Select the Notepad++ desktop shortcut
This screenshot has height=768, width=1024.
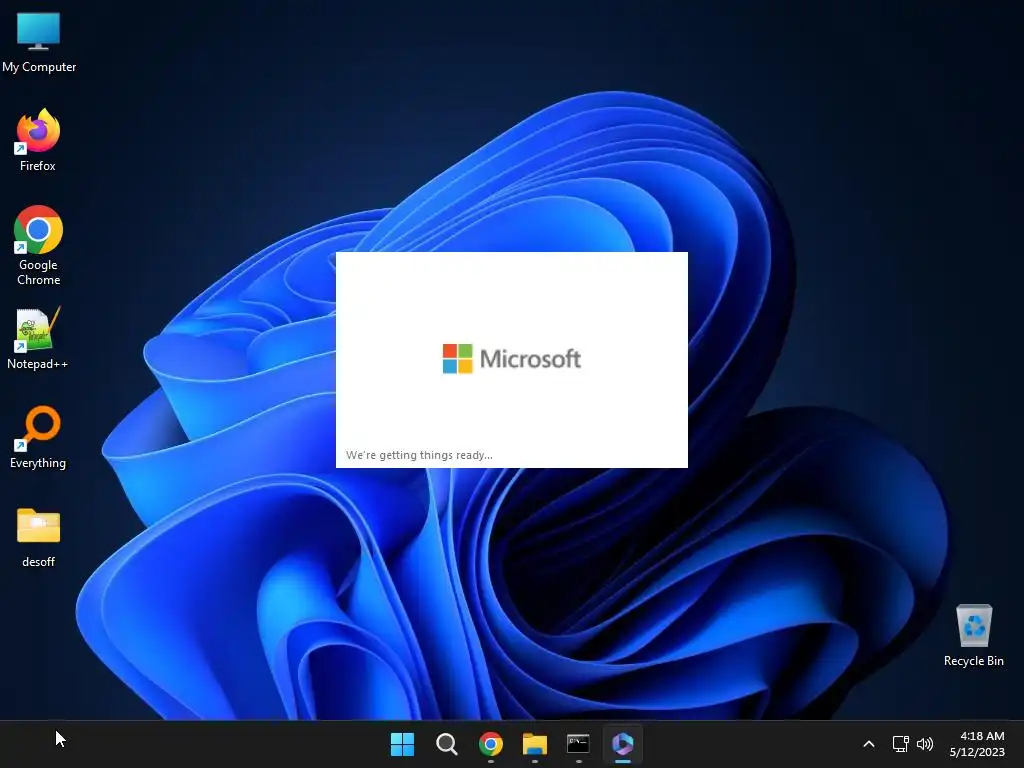pyautogui.click(x=38, y=338)
